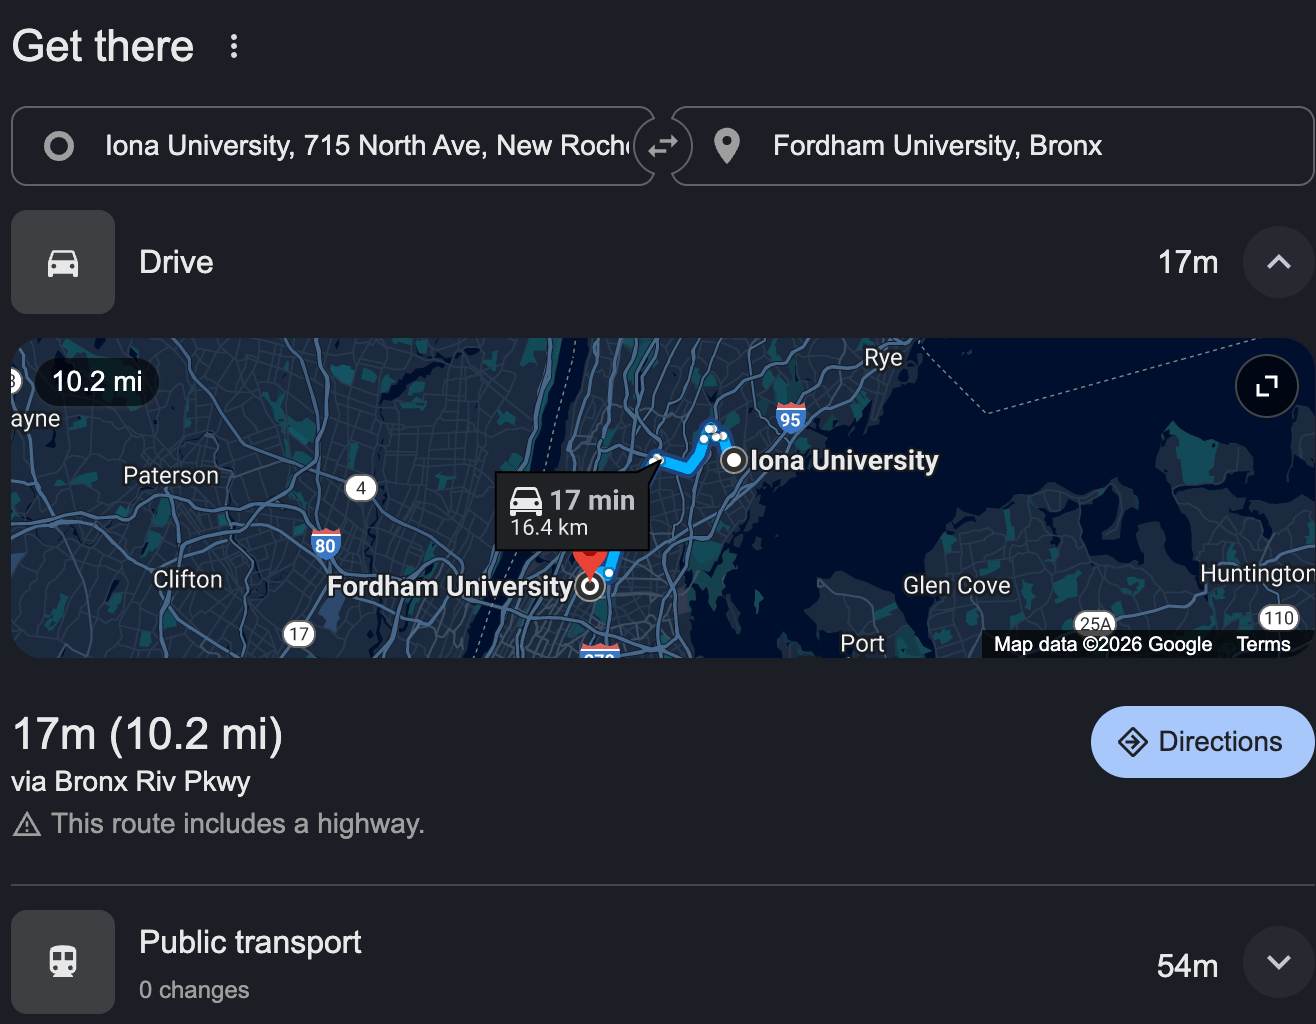Swap origin and destination locations
This screenshot has height=1024, width=1316.
coord(663,146)
